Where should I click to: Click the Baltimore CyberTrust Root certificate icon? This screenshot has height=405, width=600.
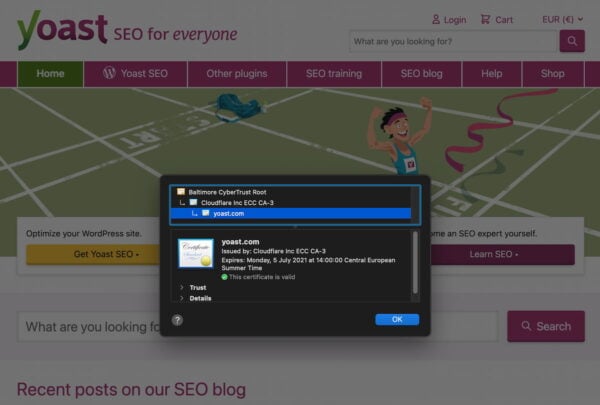point(181,191)
